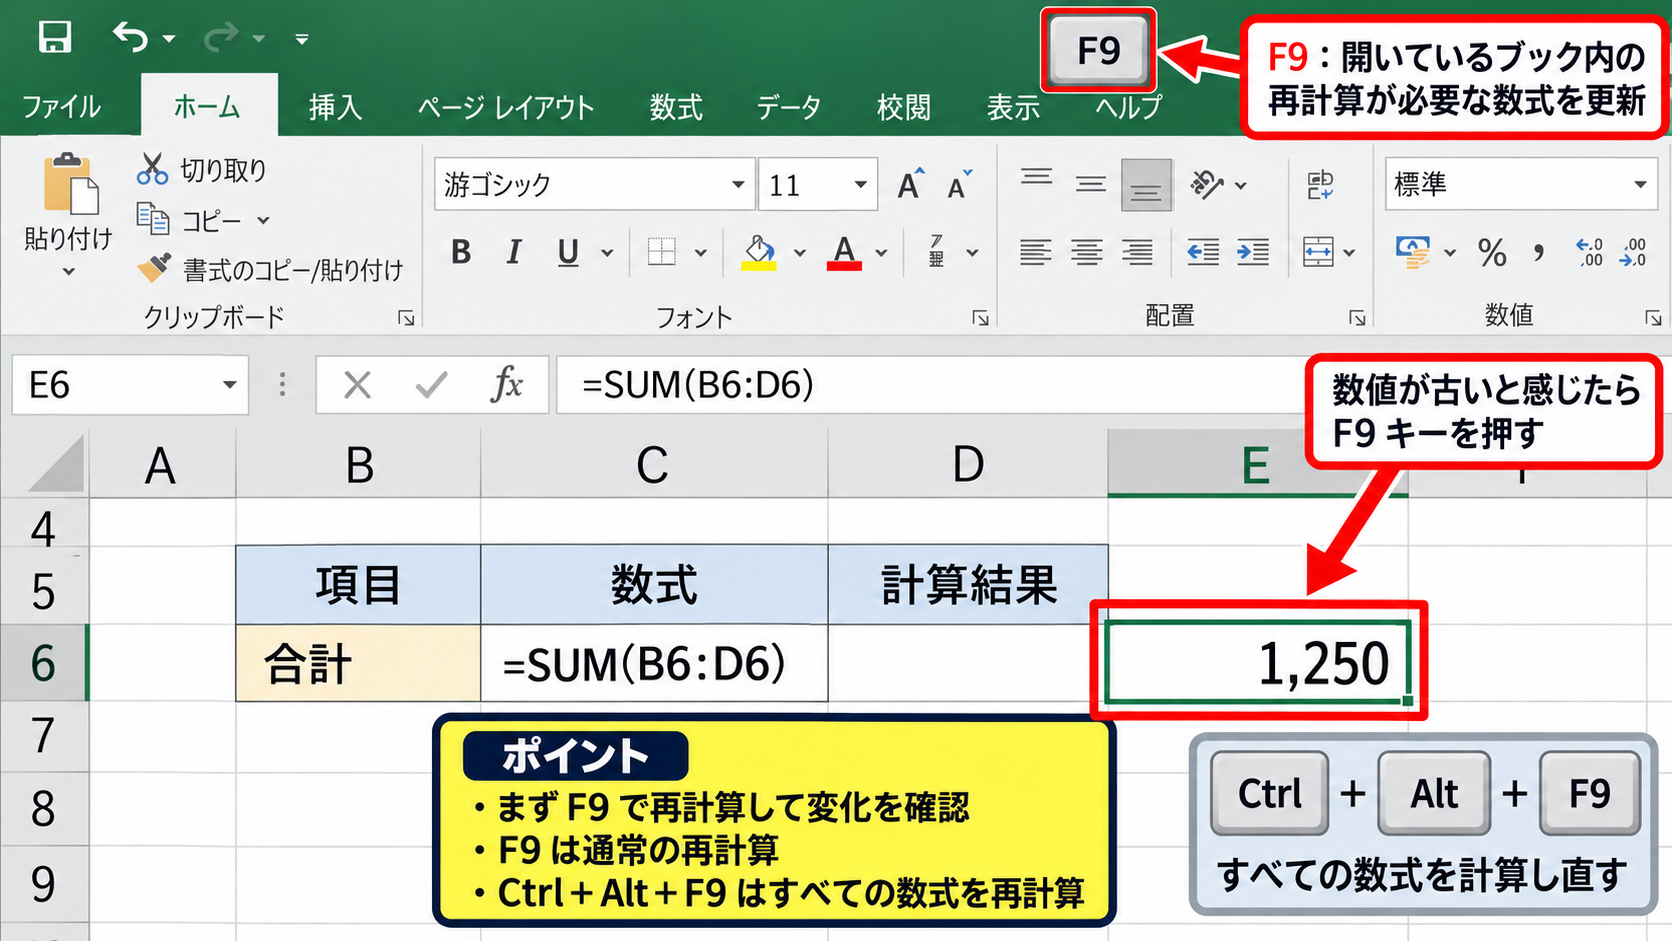Apply yellow fill color bucket
Viewport: 1672px width, 941px height.
(x=759, y=252)
